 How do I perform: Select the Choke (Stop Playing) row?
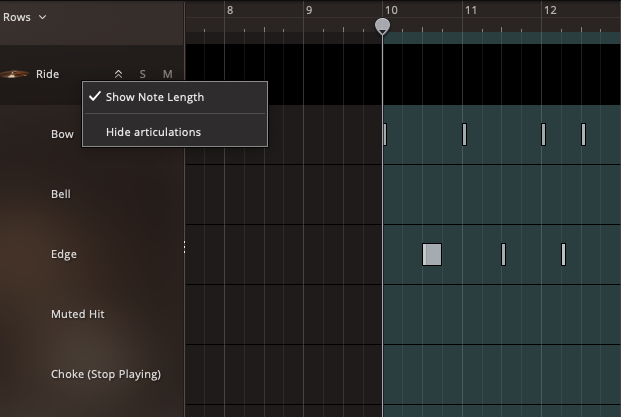tap(106, 374)
